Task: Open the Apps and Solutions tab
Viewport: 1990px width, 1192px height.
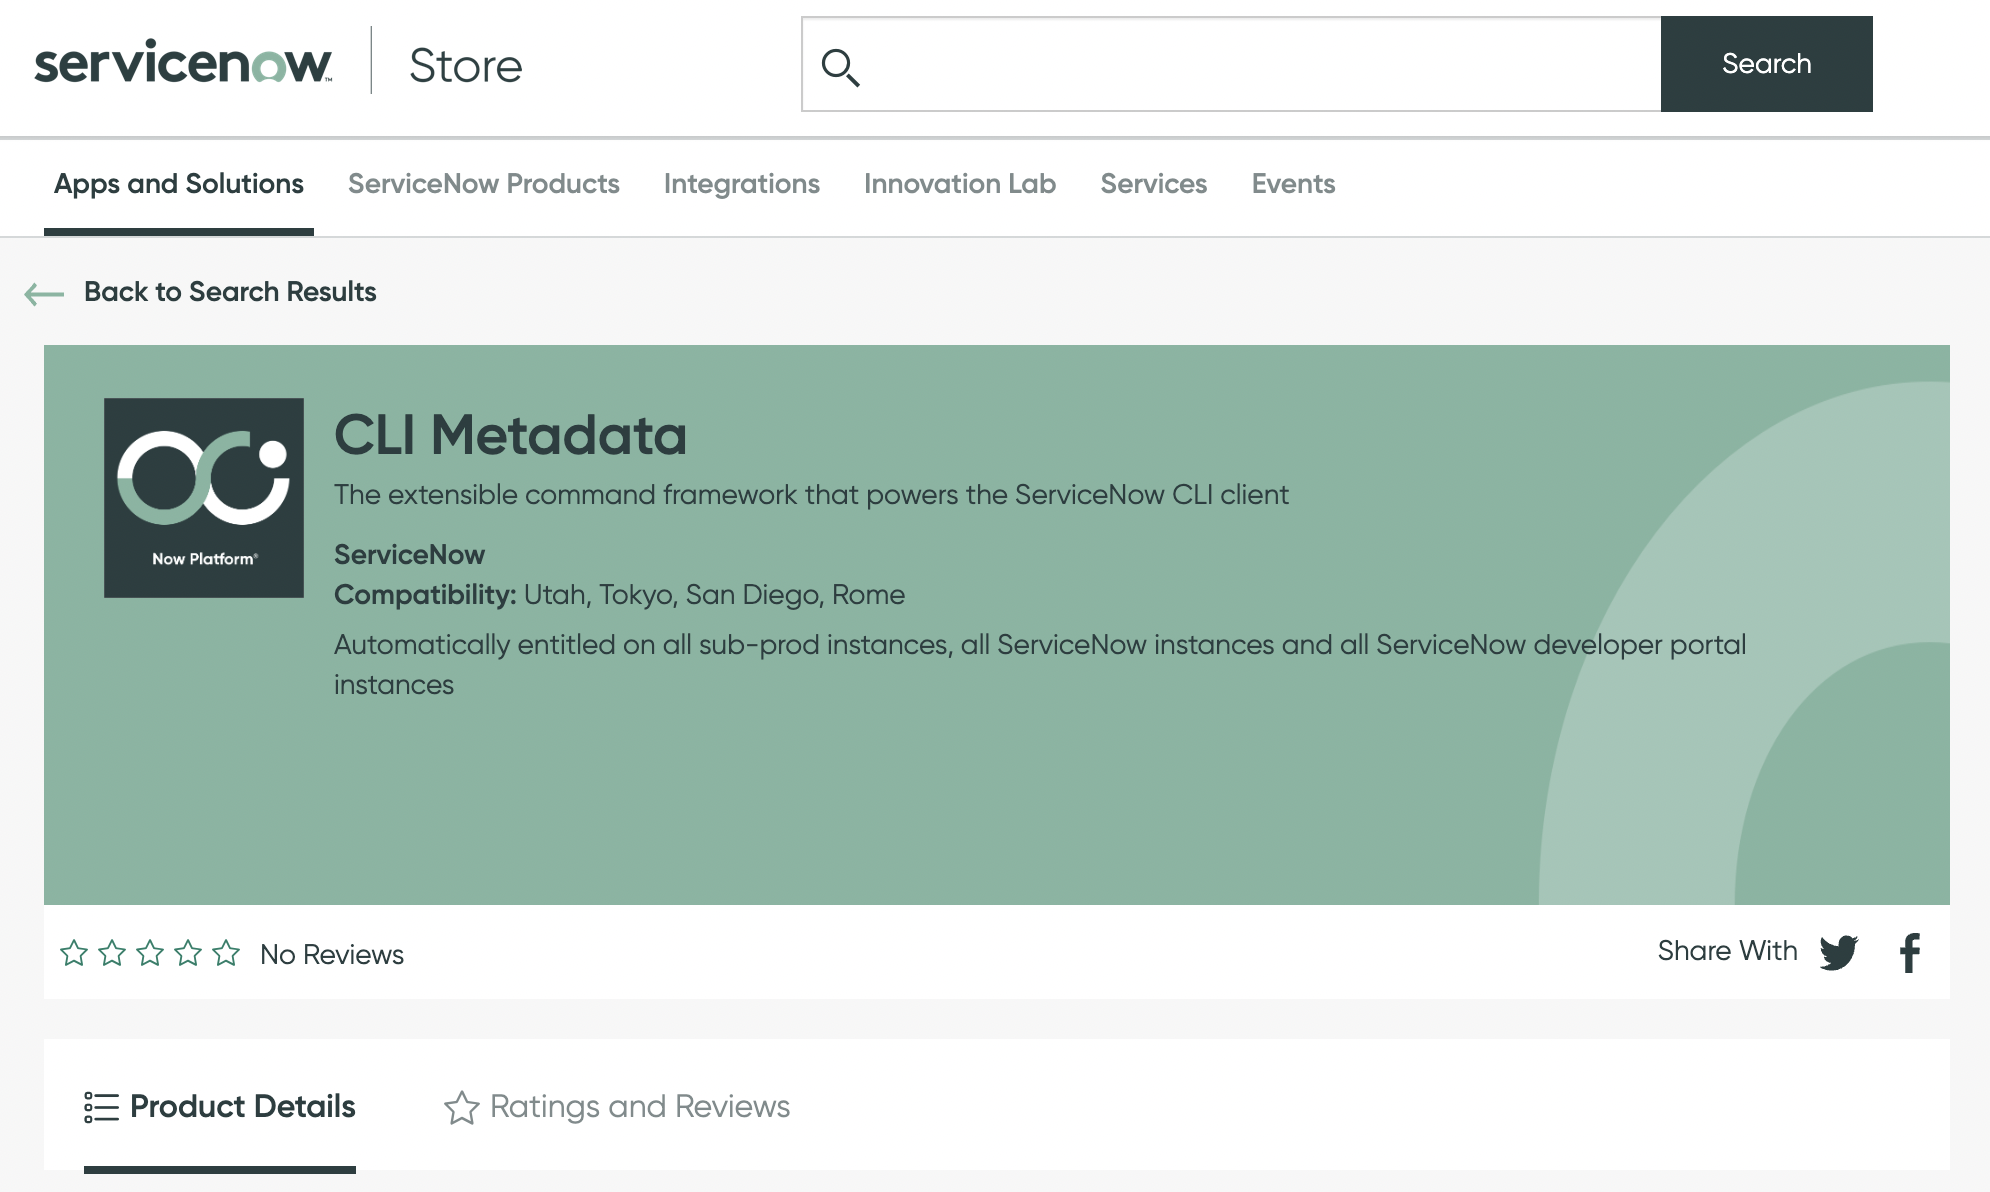Action: click(x=178, y=184)
